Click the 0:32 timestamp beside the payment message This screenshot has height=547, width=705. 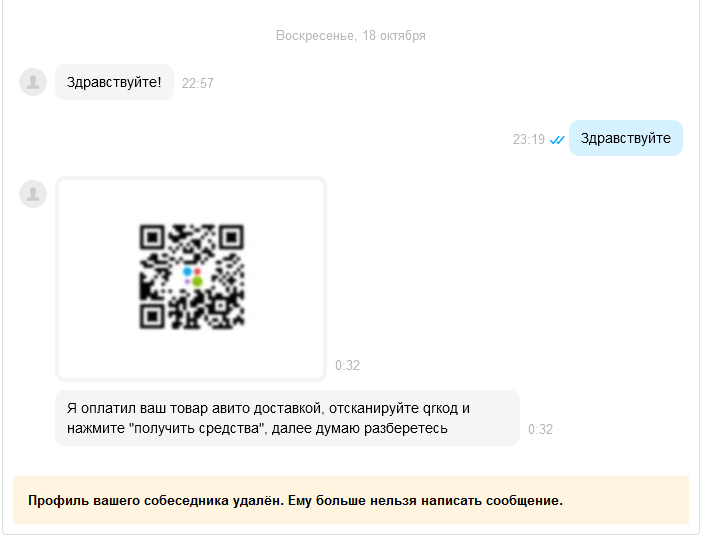tap(540, 430)
